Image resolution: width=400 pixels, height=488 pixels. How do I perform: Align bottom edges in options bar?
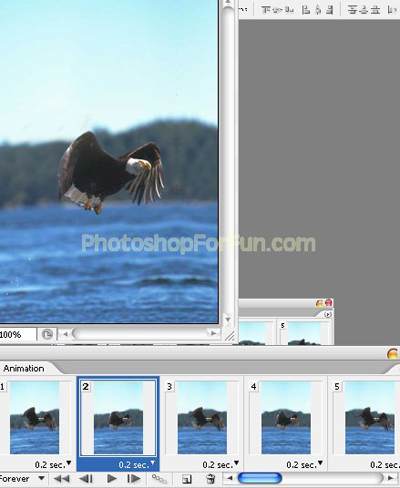click(289, 10)
